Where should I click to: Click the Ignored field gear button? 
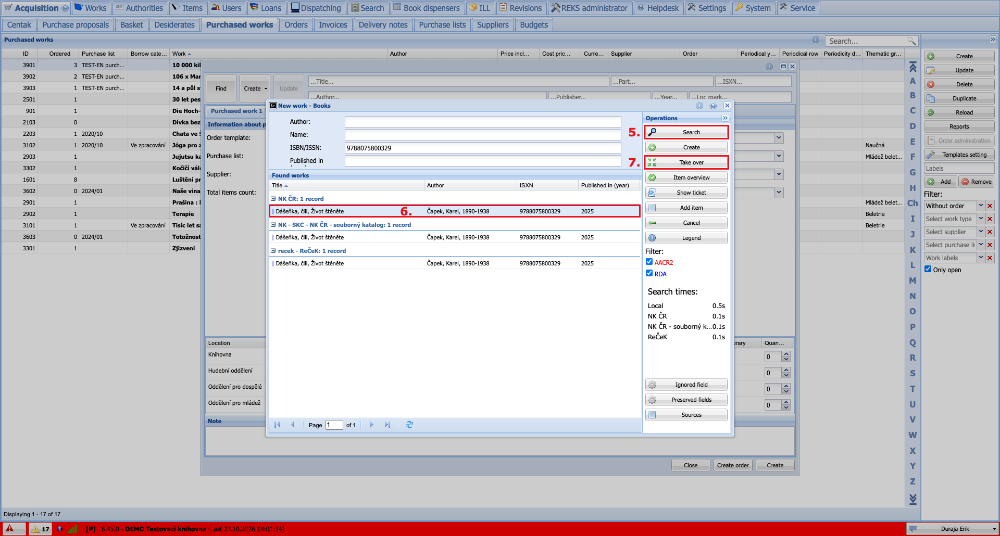686,385
